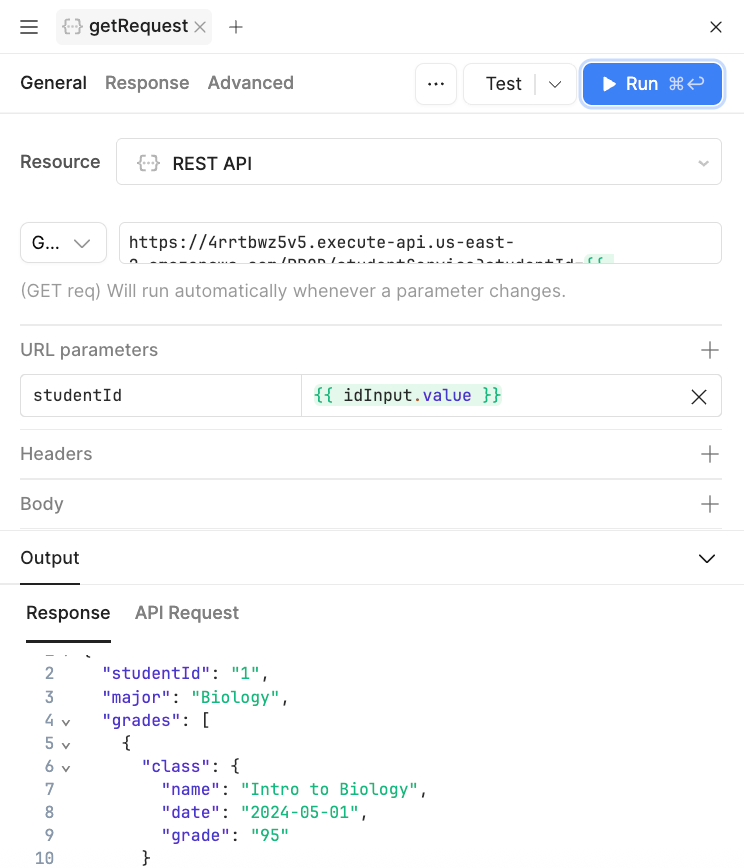Add a Header using its plus icon
Image resolution: width=744 pixels, height=868 pixels.
[x=709, y=454]
